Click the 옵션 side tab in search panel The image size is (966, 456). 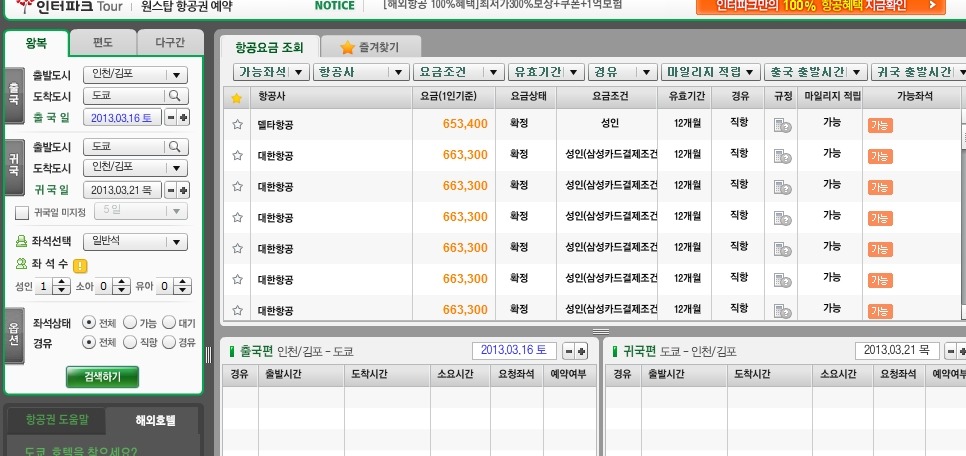coord(14,335)
